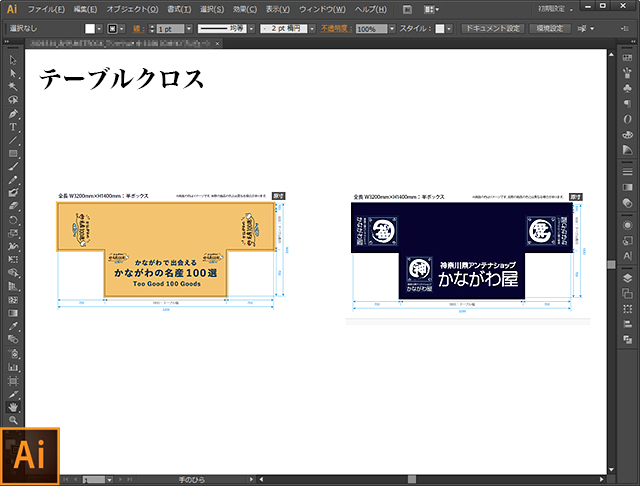This screenshot has width=640, height=486.
Task: Open the Character panel A icon
Action: pos(627,256)
